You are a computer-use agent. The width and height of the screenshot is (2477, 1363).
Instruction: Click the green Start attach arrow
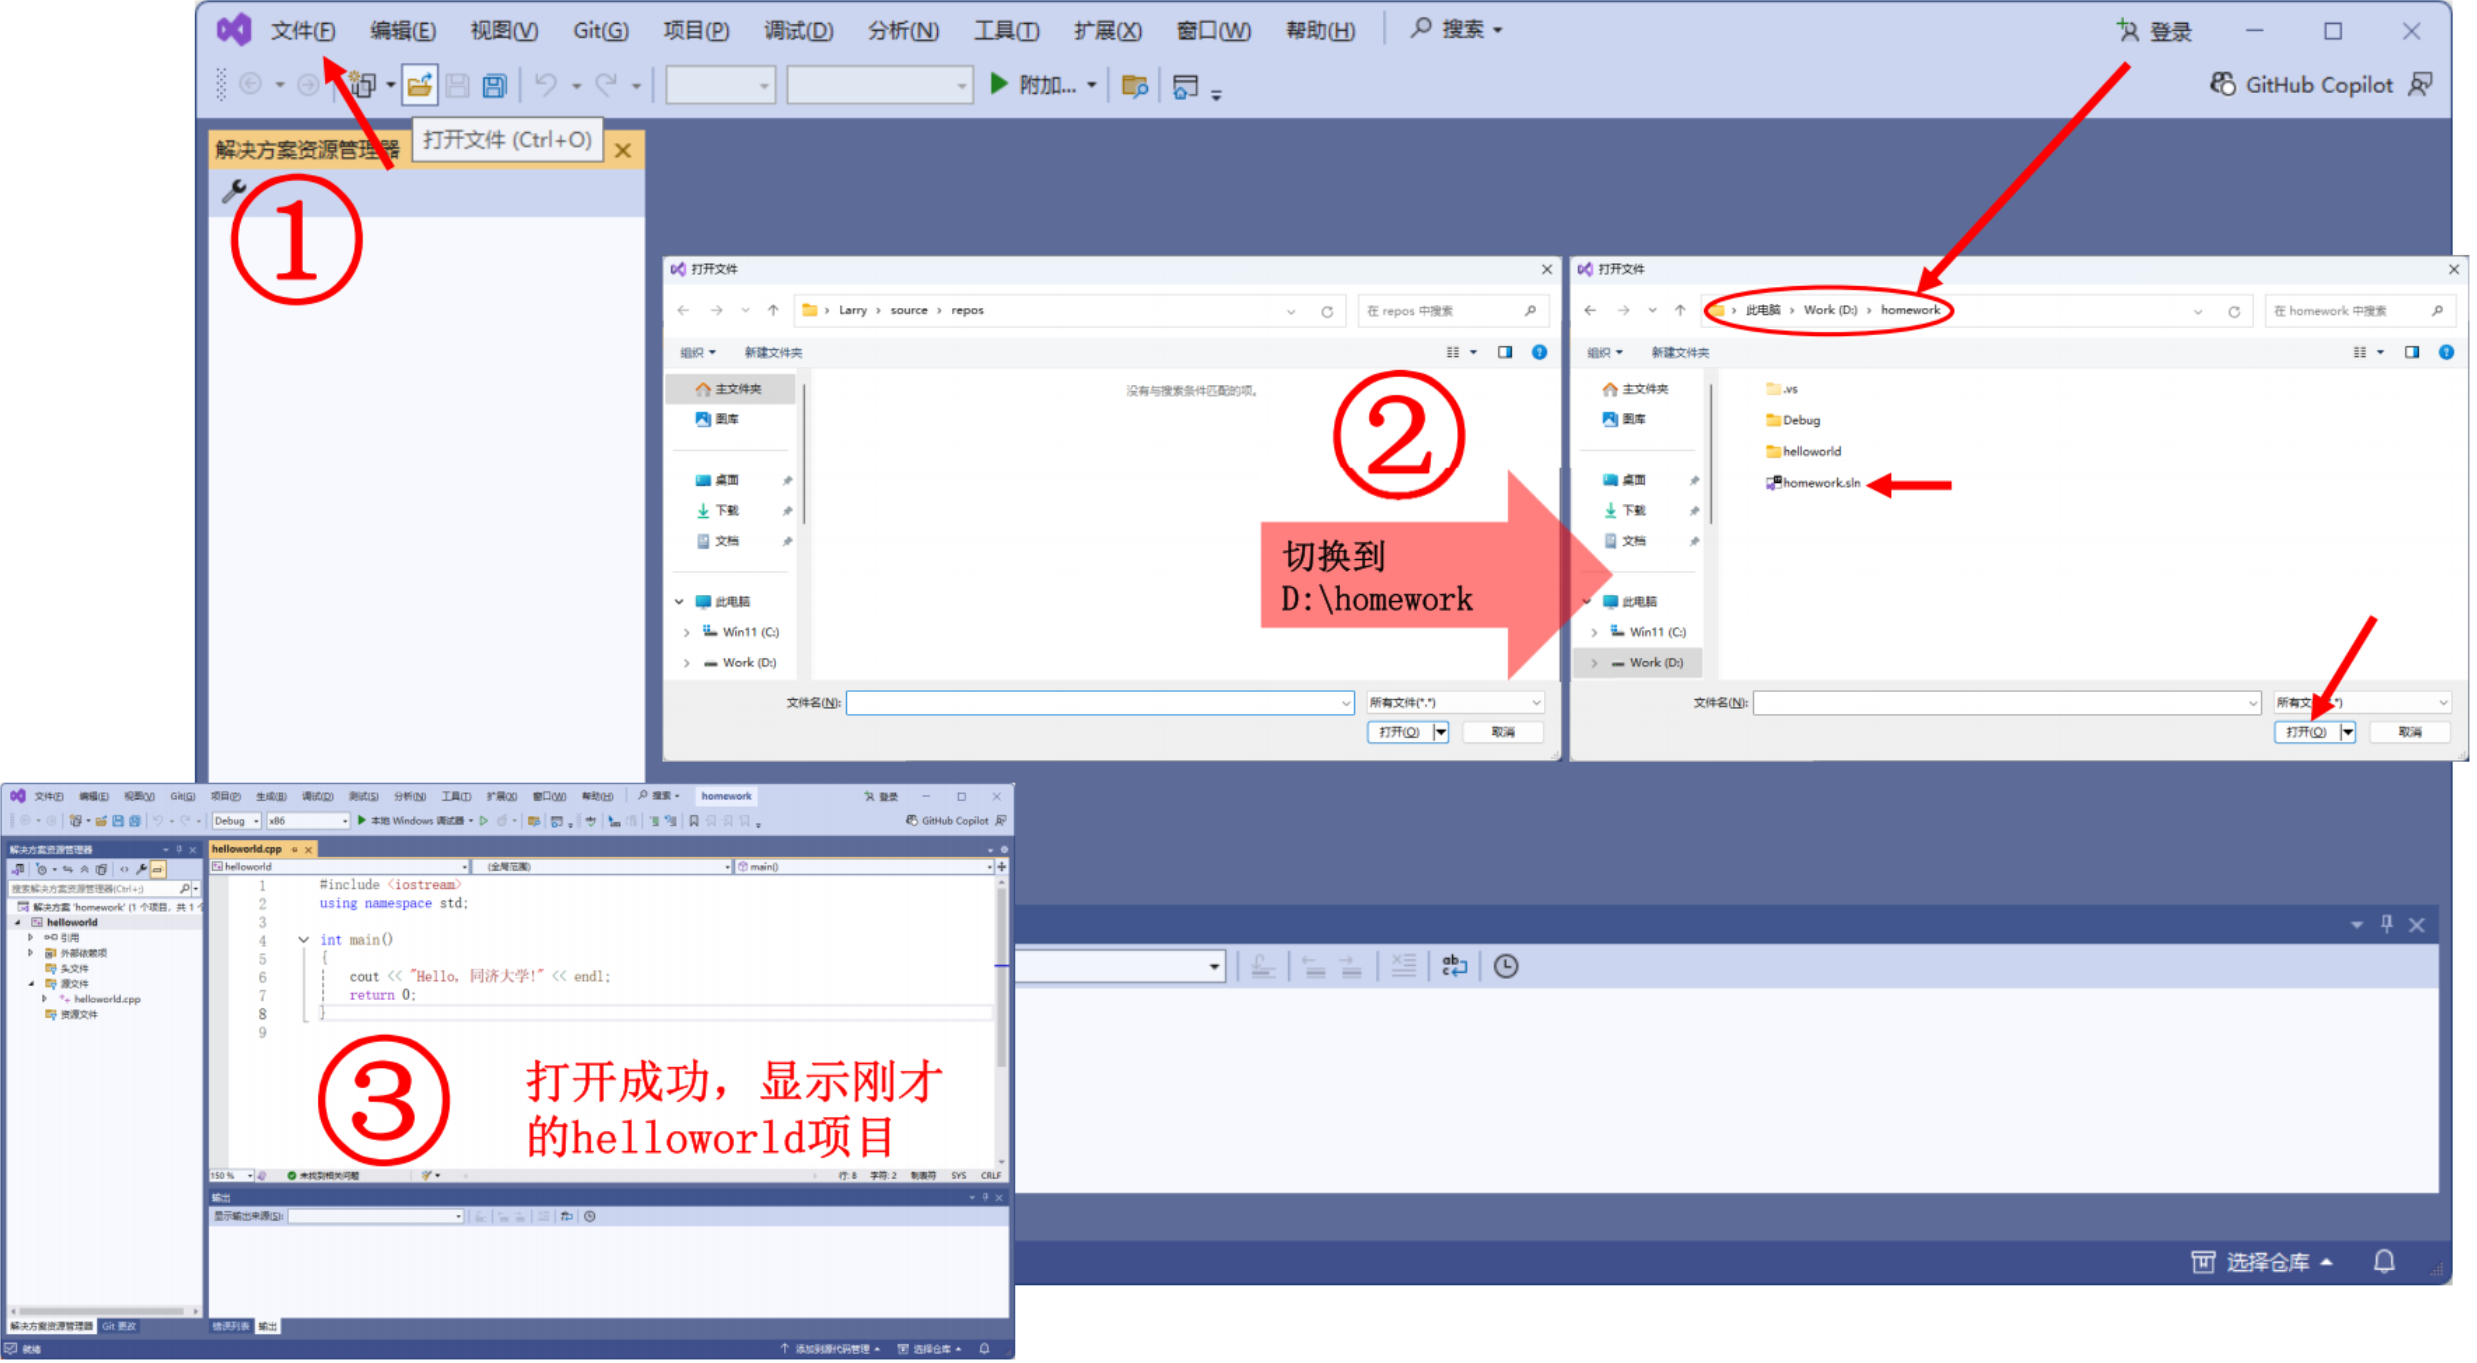pyautogui.click(x=998, y=84)
